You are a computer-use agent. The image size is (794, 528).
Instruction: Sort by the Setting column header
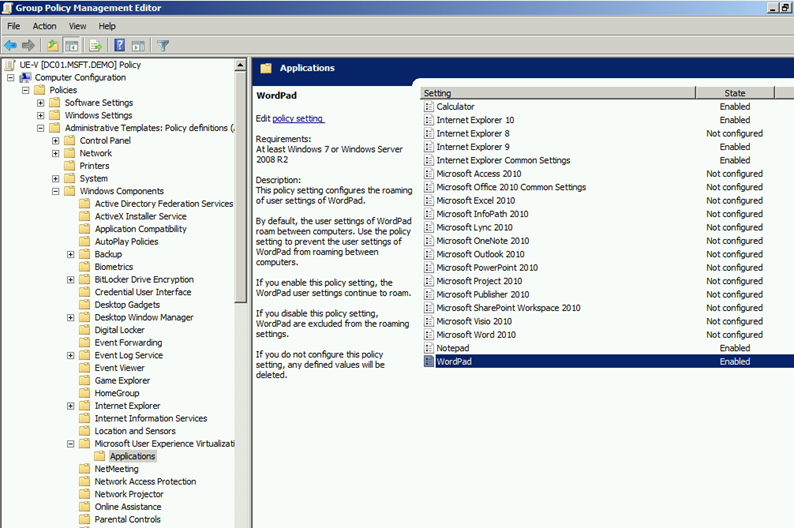558,93
